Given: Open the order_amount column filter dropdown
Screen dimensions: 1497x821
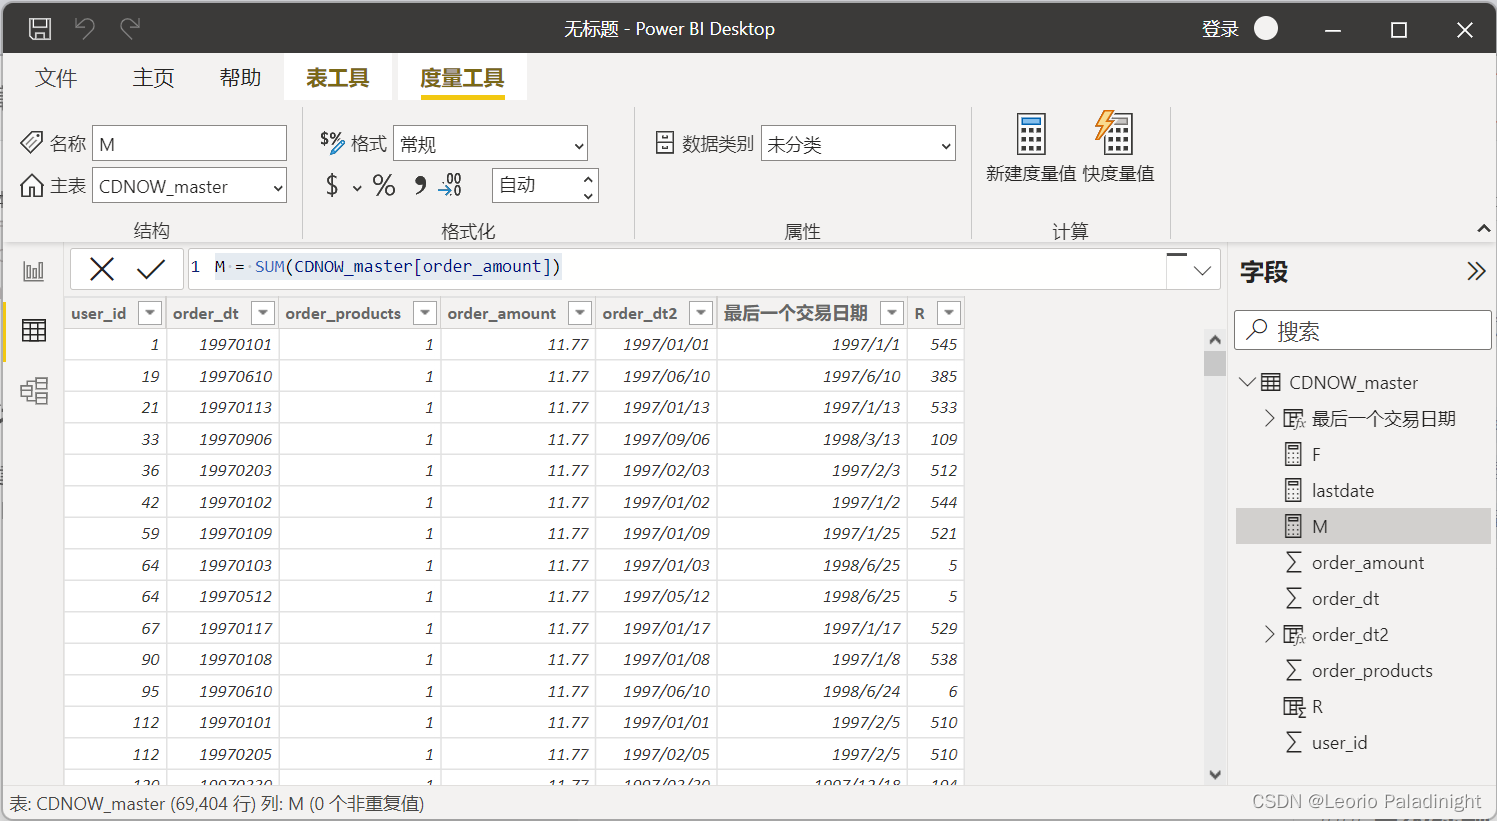Looking at the screenshot, I should pos(580,313).
